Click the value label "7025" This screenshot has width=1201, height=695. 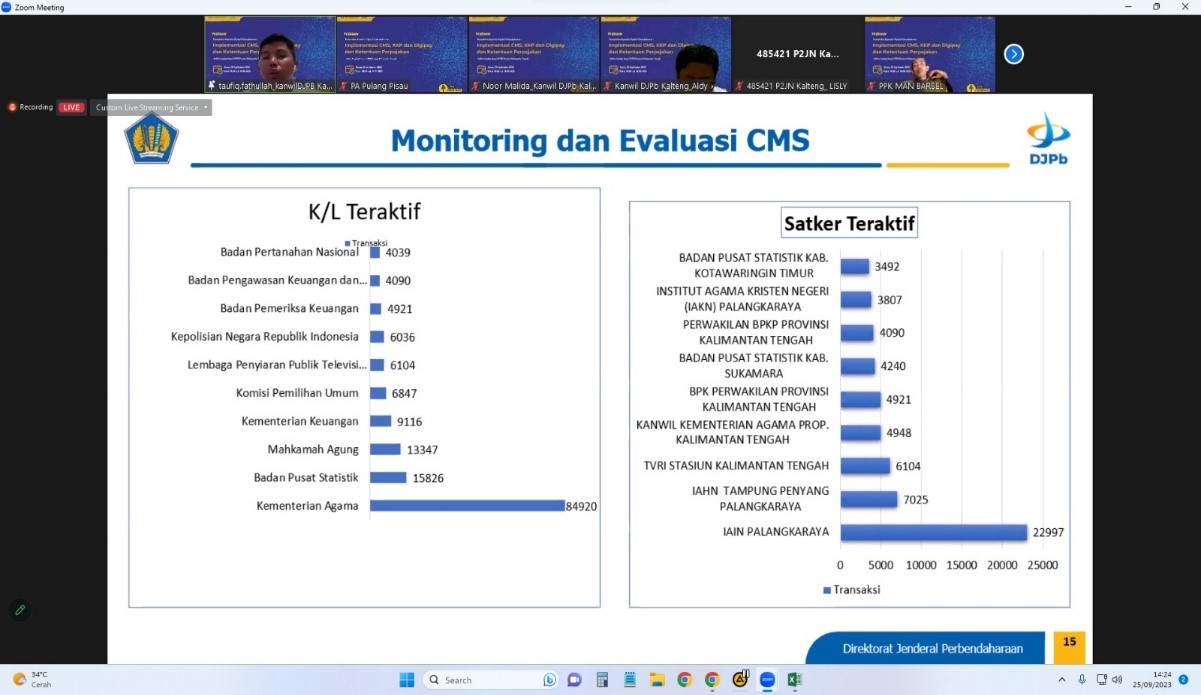click(915, 499)
